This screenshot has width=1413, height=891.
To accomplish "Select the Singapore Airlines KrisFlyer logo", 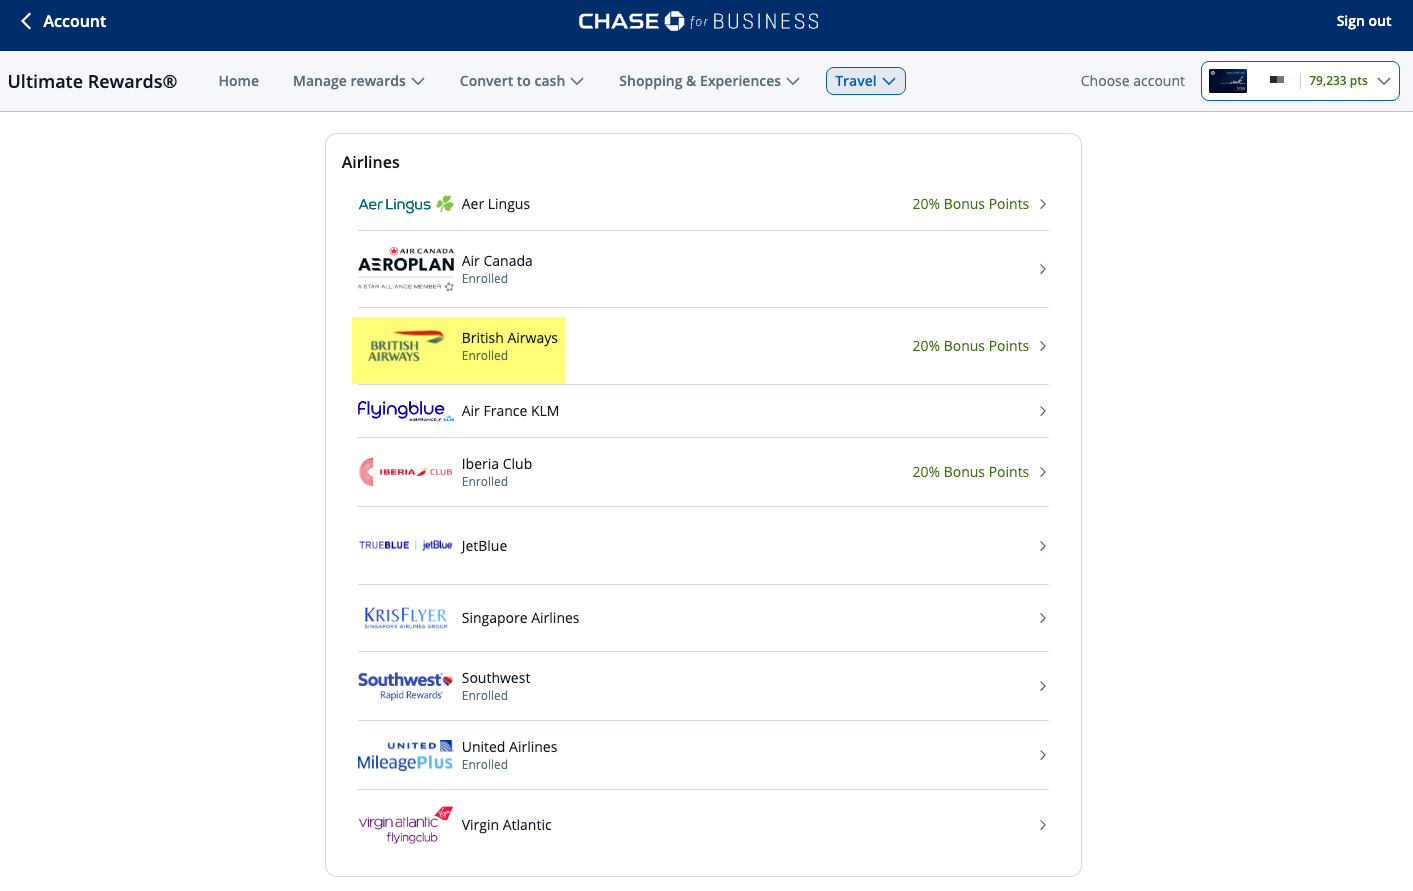I will click(405, 617).
